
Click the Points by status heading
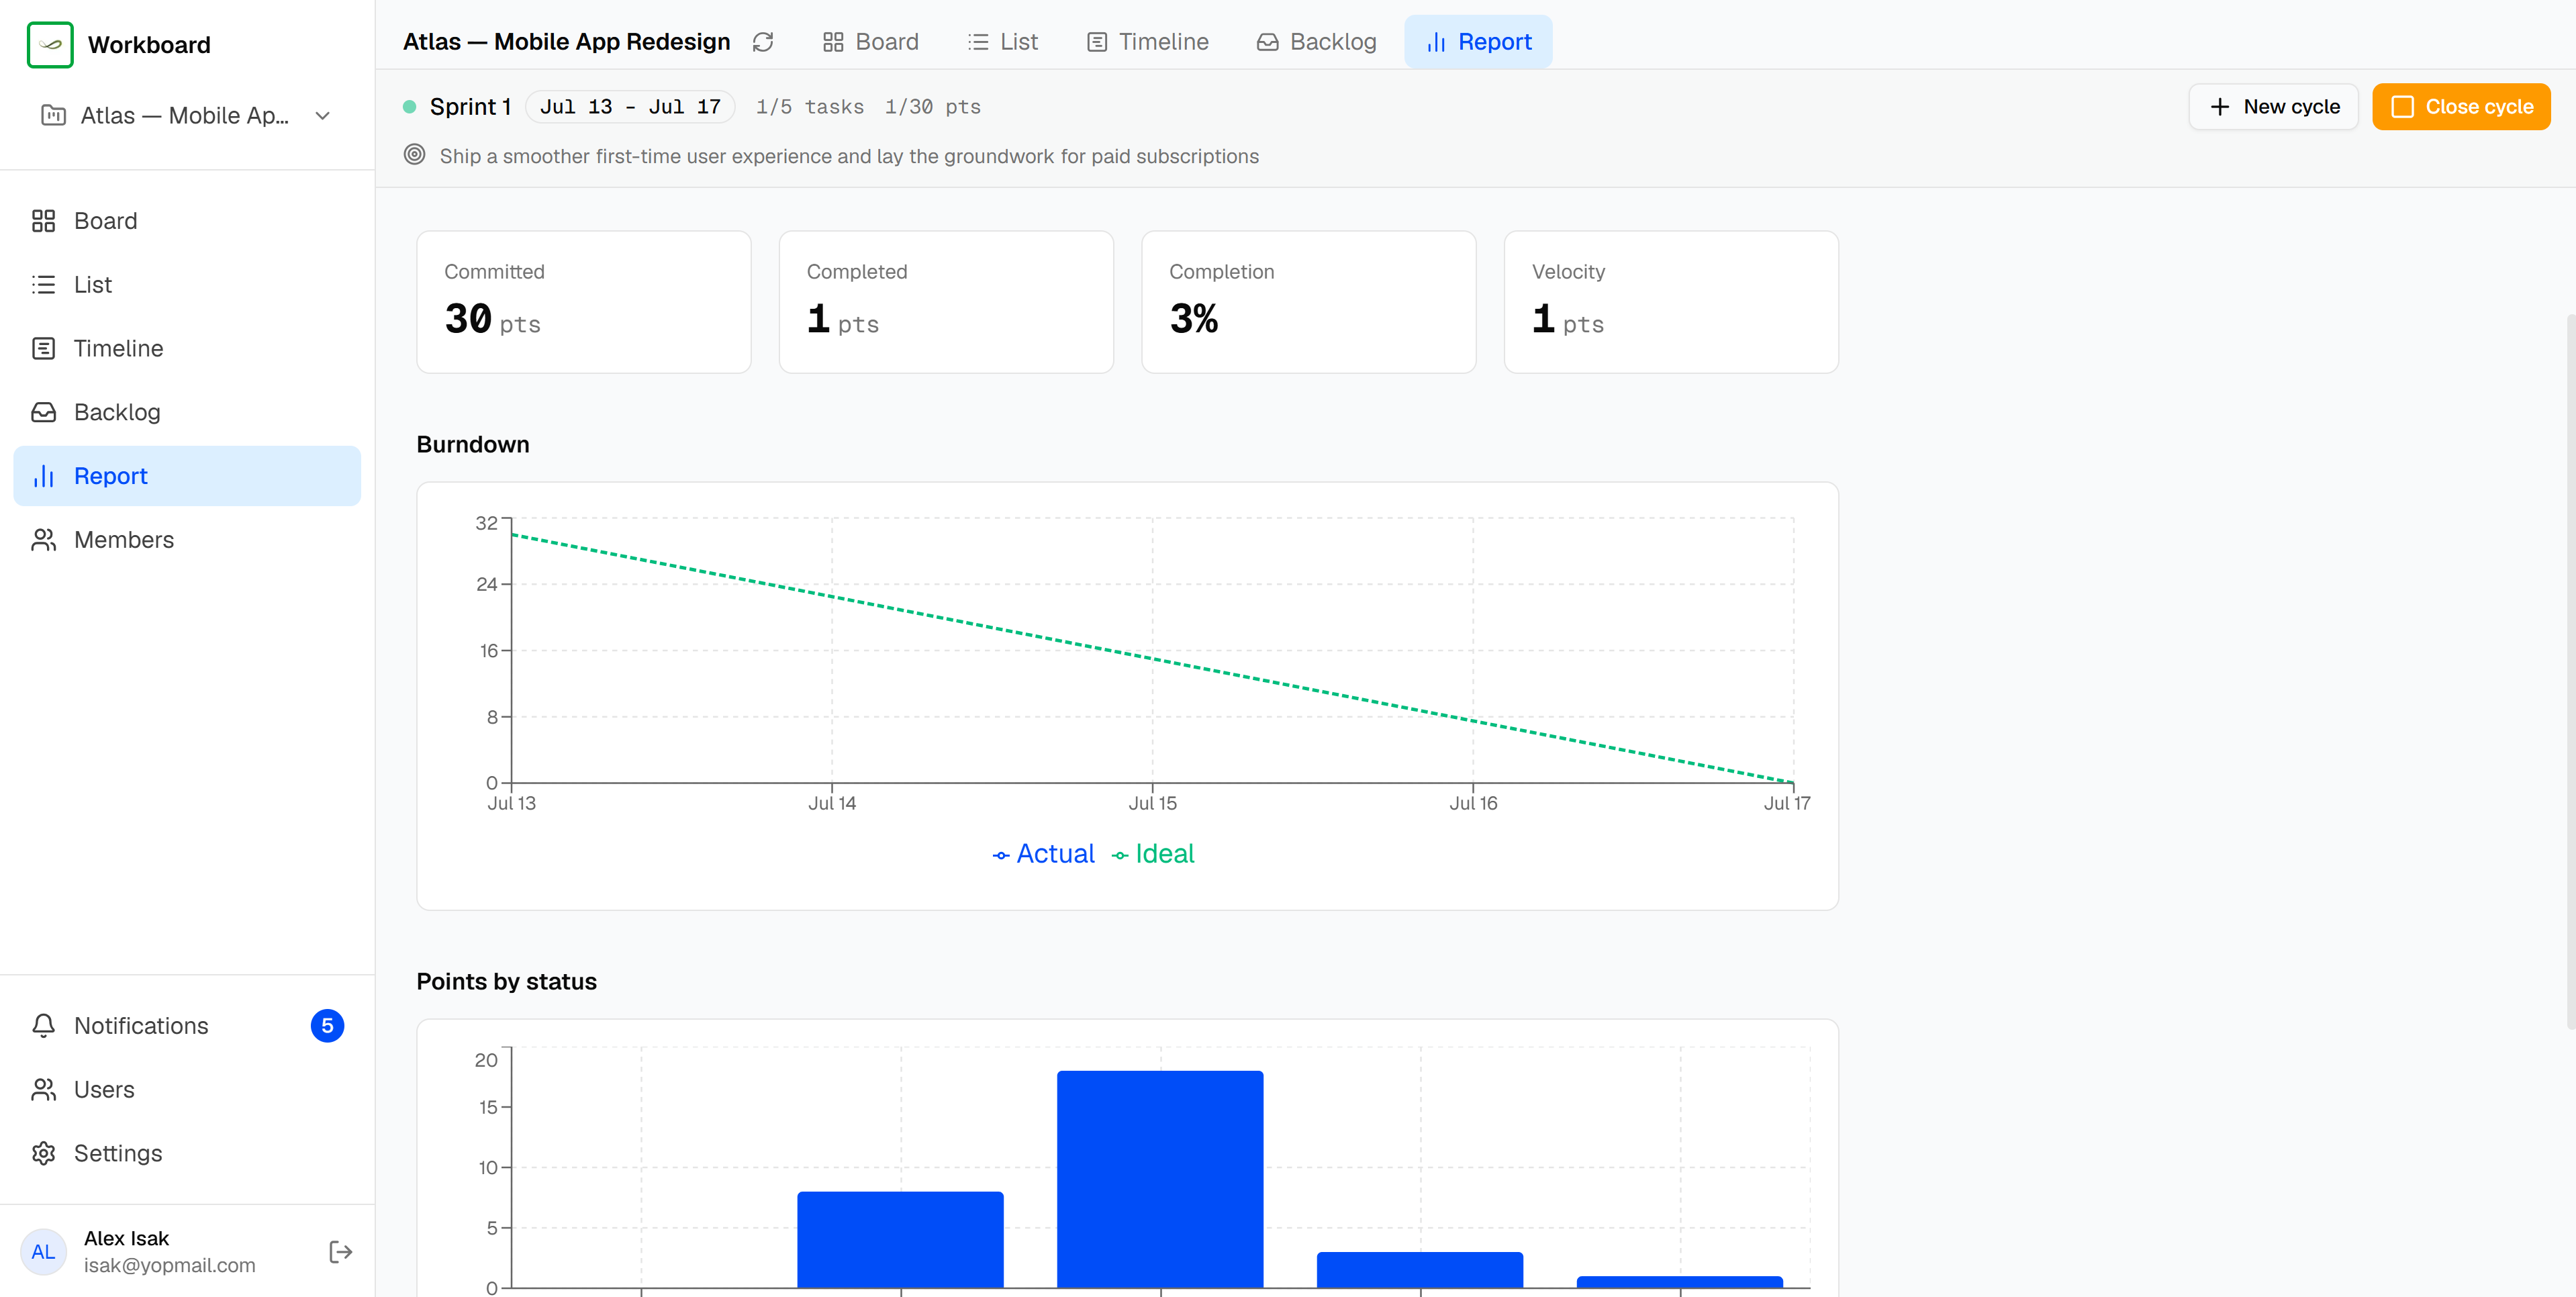506,982
